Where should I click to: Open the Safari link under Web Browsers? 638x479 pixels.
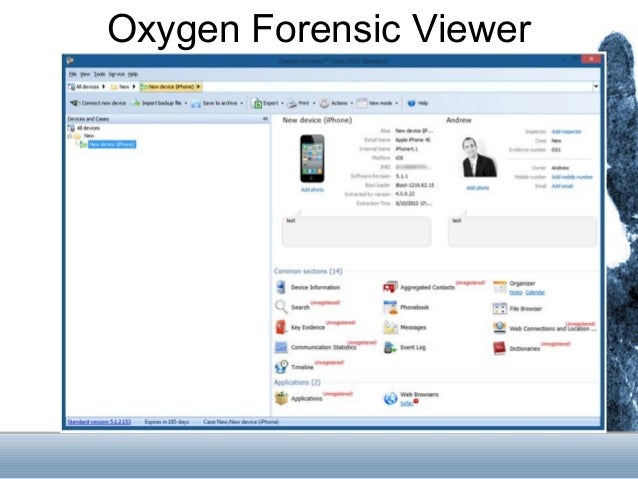[x=406, y=403]
